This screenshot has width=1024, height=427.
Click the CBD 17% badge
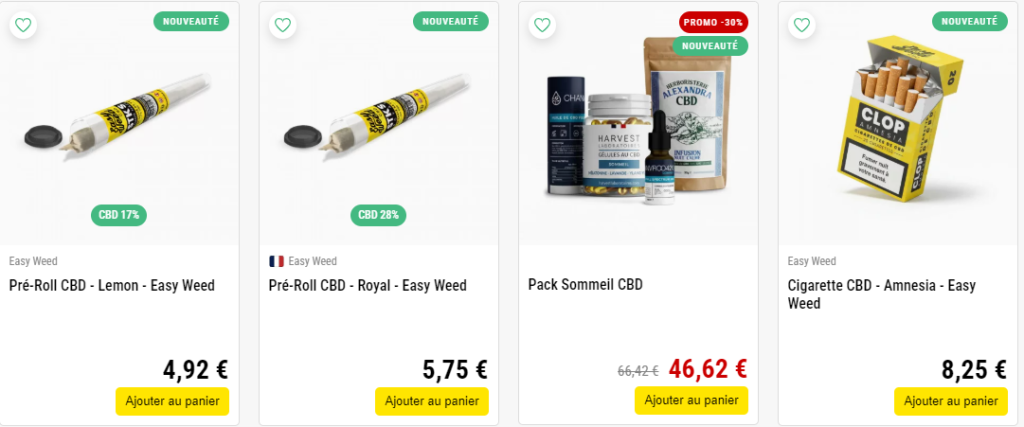(x=119, y=215)
